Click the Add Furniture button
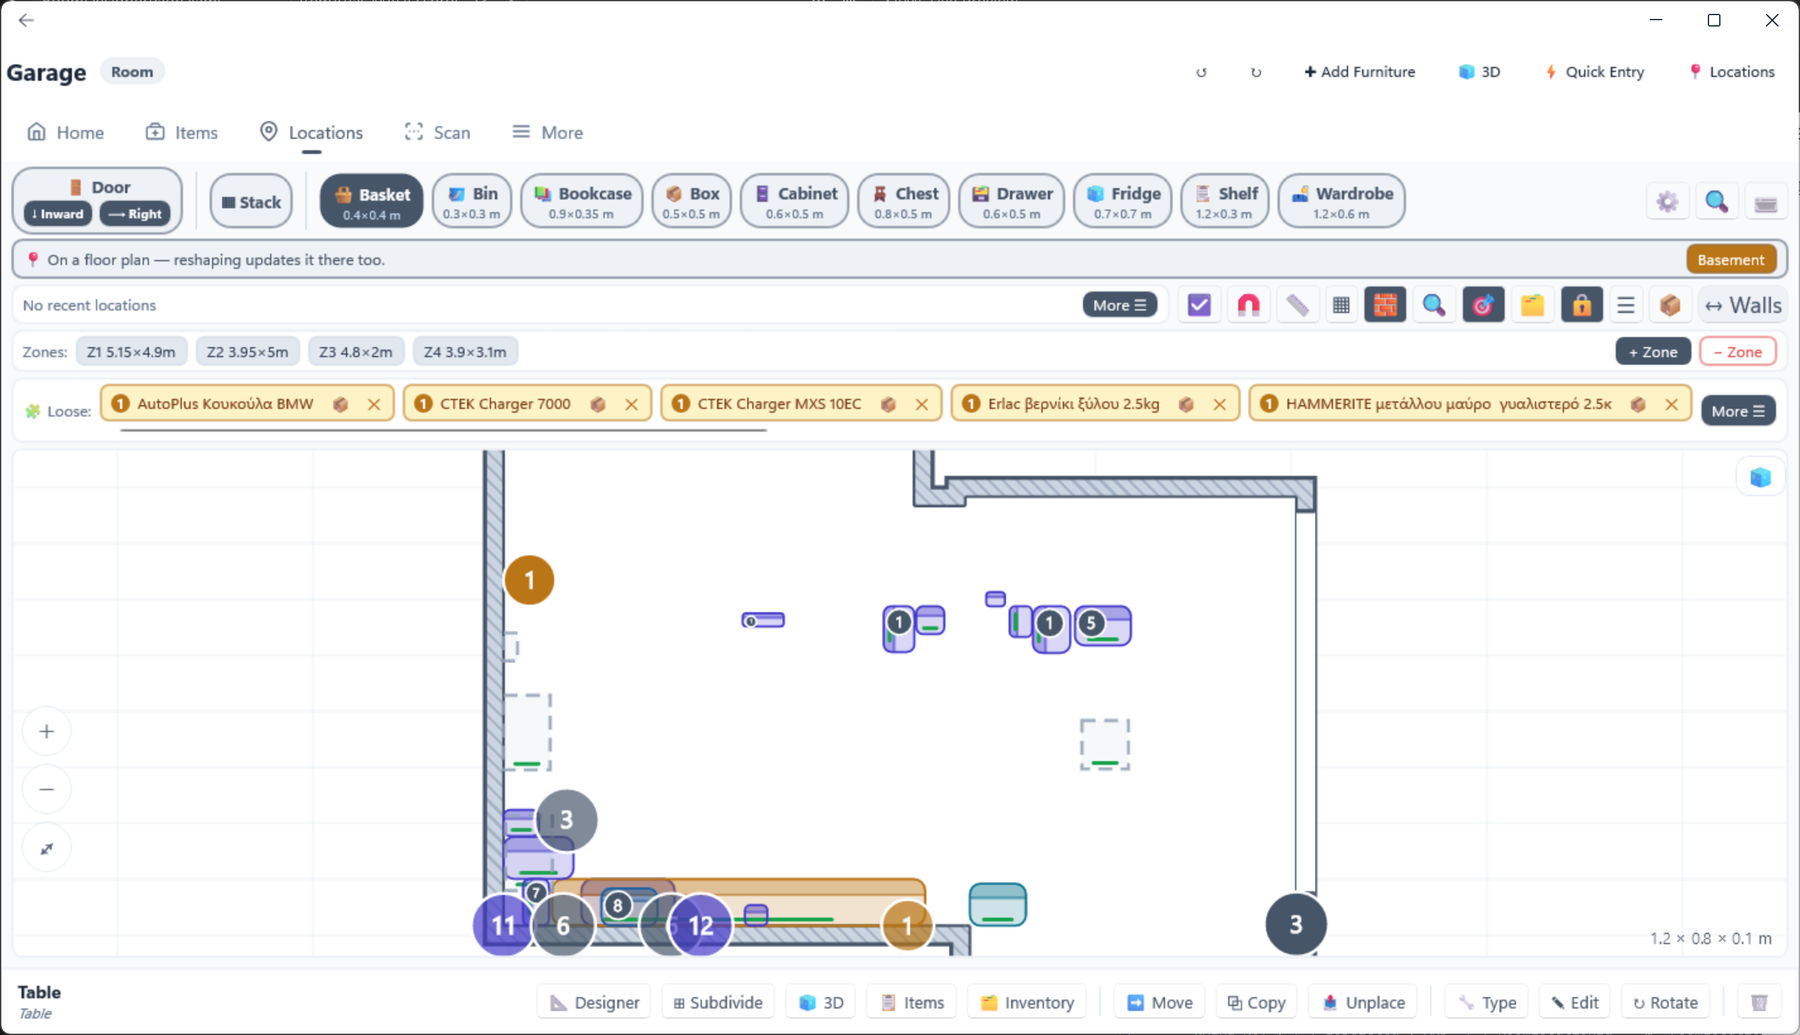 pyautogui.click(x=1360, y=72)
